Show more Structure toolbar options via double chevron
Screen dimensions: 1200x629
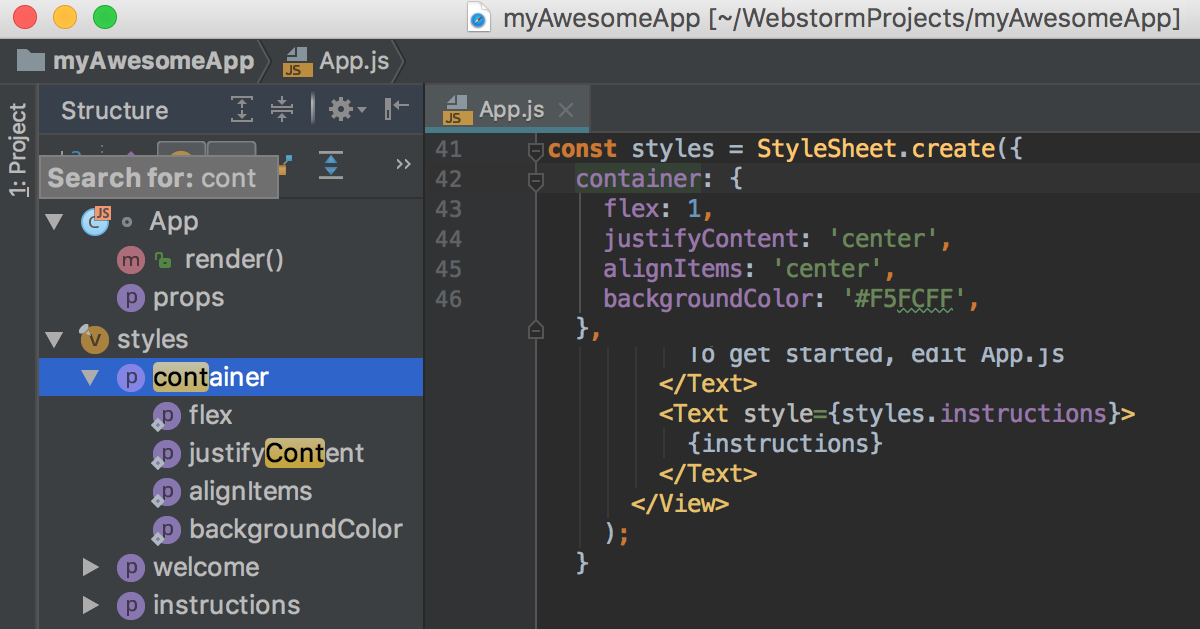click(x=403, y=164)
